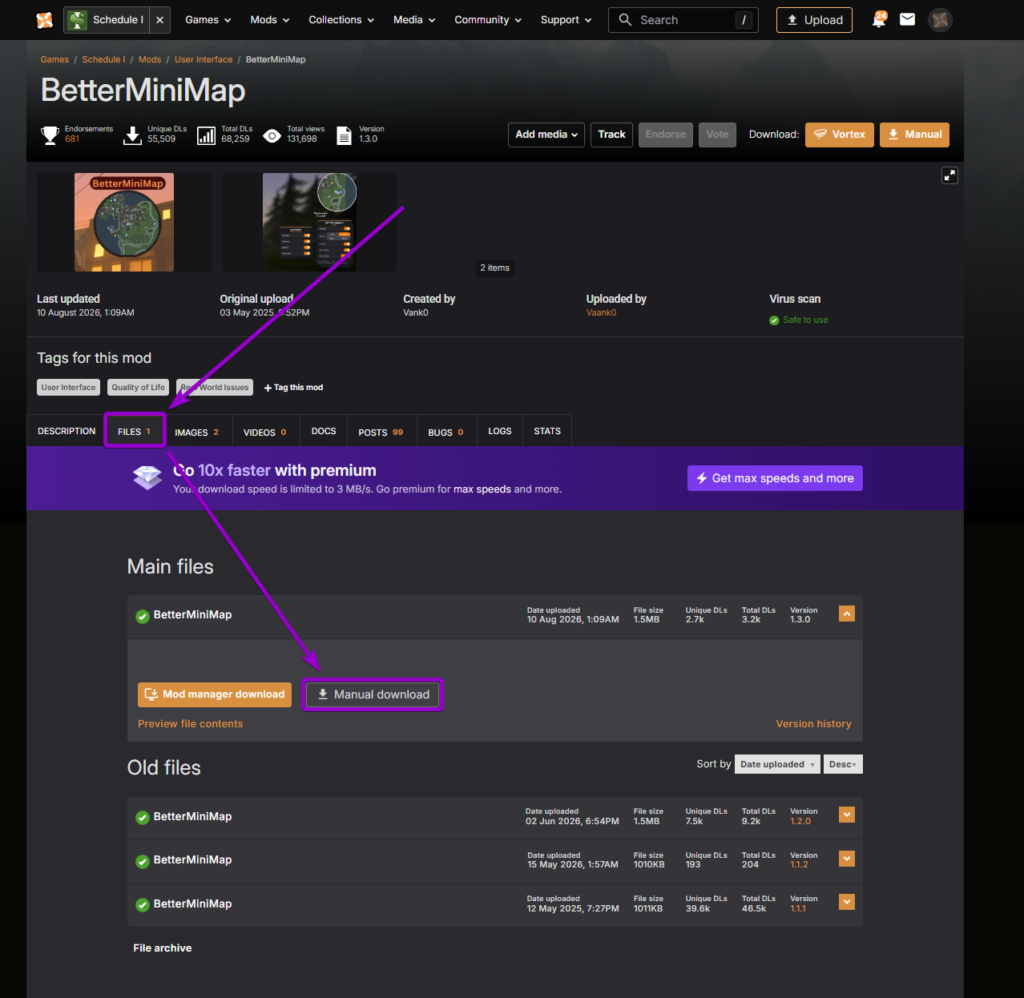Open the Mods menu
The image size is (1024, 998).
click(x=269, y=20)
